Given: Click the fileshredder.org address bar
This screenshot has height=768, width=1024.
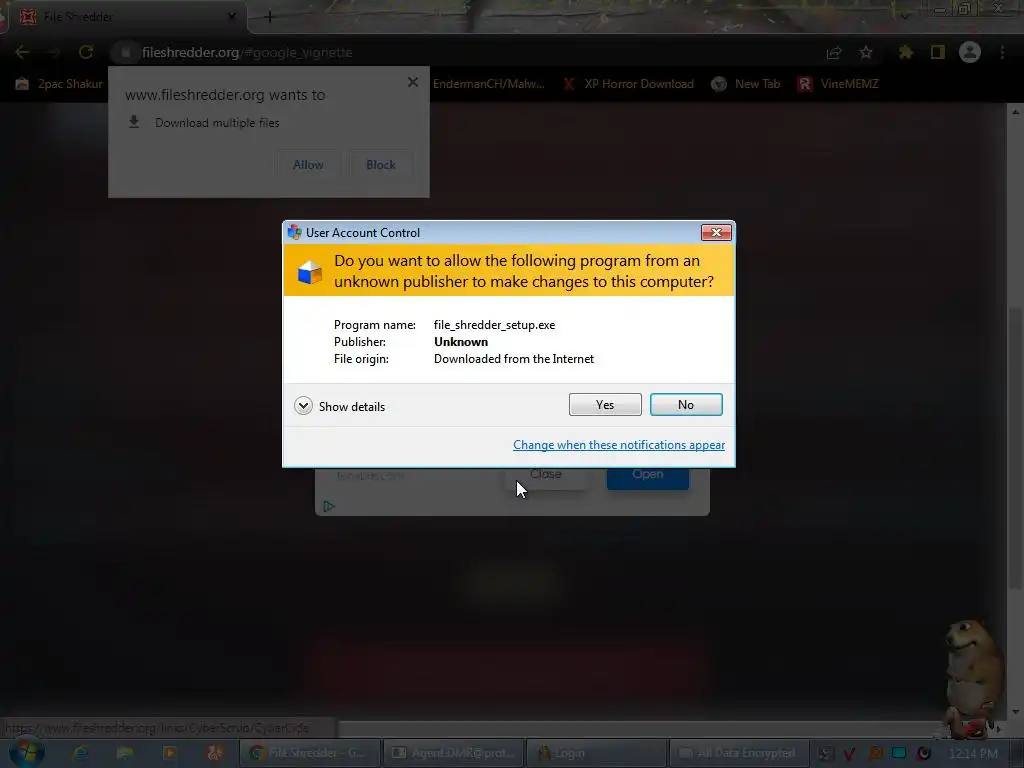Looking at the screenshot, I should tap(457, 52).
